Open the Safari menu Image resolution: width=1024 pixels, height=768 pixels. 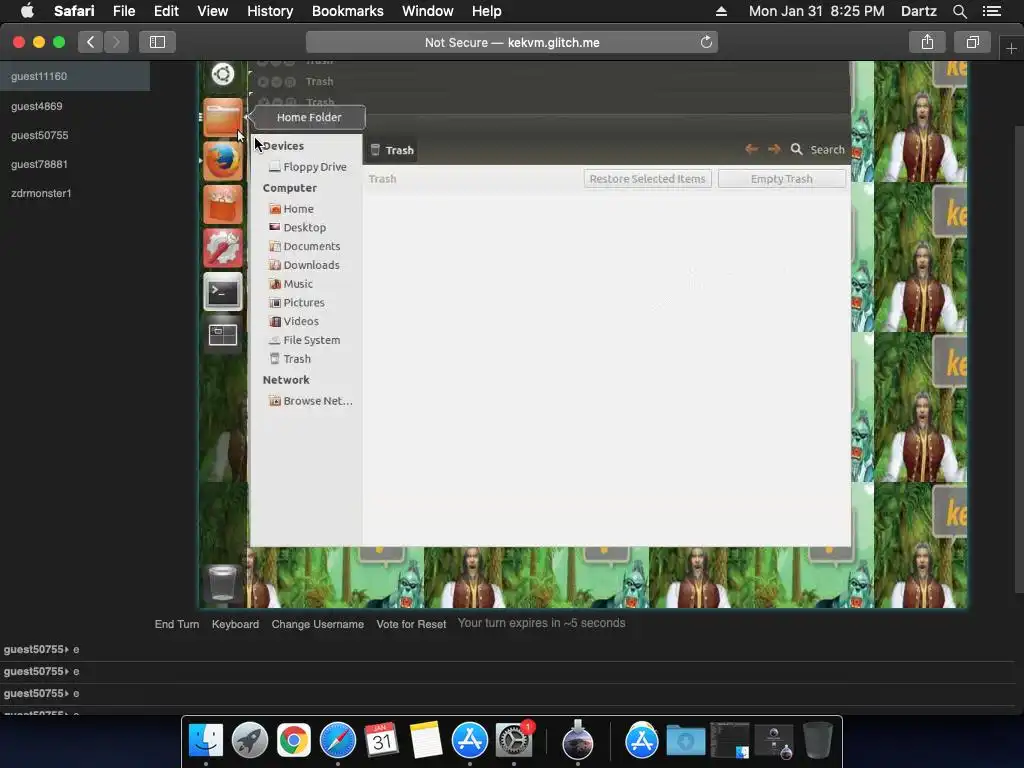(x=74, y=11)
